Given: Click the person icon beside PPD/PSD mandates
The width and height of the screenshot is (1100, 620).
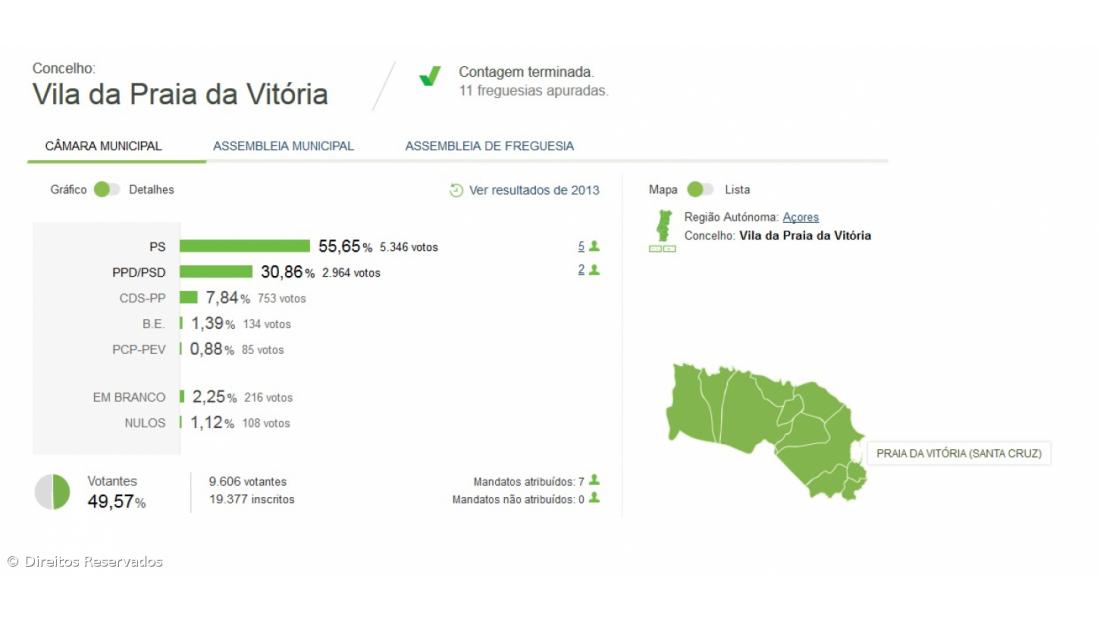Looking at the screenshot, I should (594, 270).
